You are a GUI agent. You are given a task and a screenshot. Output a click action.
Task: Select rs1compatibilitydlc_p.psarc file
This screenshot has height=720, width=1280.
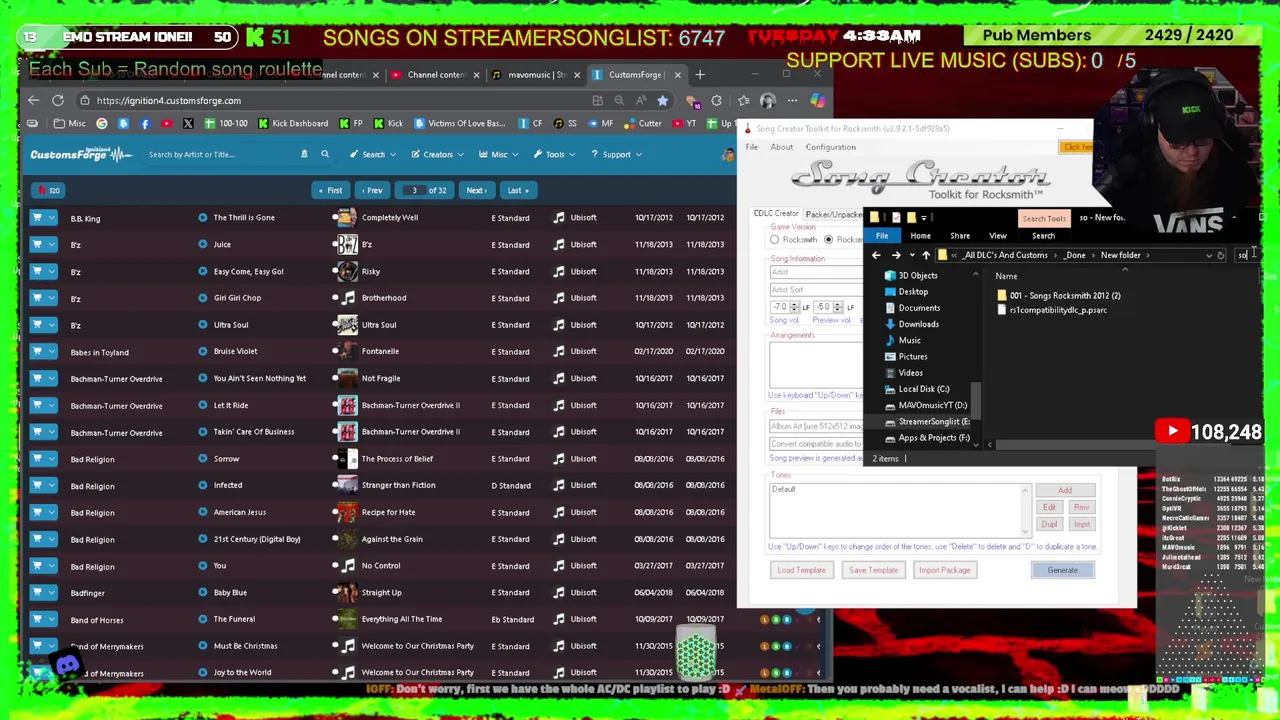coord(1052,310)
